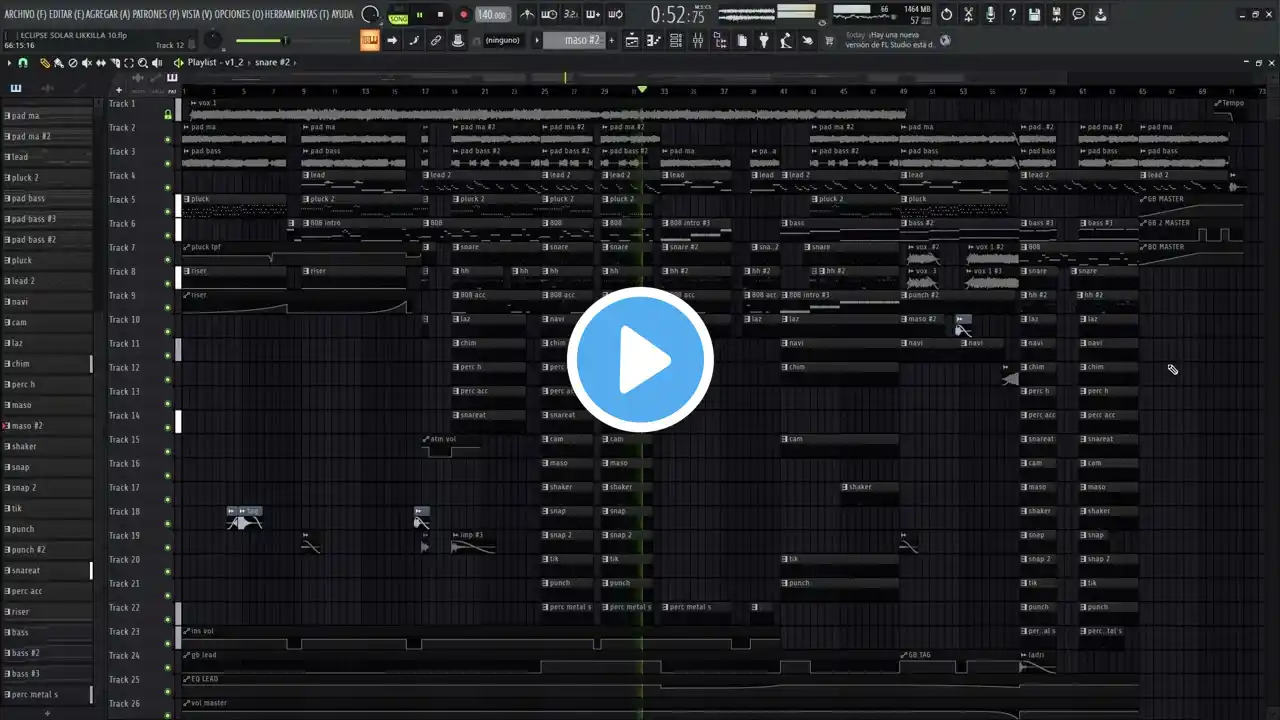
Task: Click the green playhead marker on timeline
Action: pos(642,90)
